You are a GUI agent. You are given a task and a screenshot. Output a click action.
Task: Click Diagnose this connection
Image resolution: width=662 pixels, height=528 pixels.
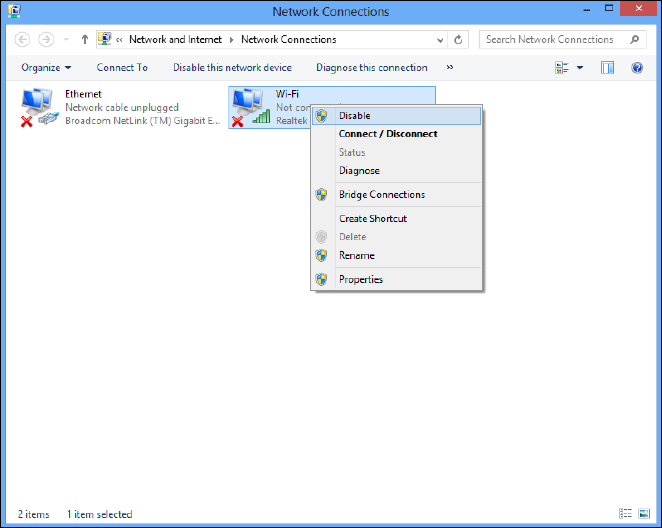point(372,68)
